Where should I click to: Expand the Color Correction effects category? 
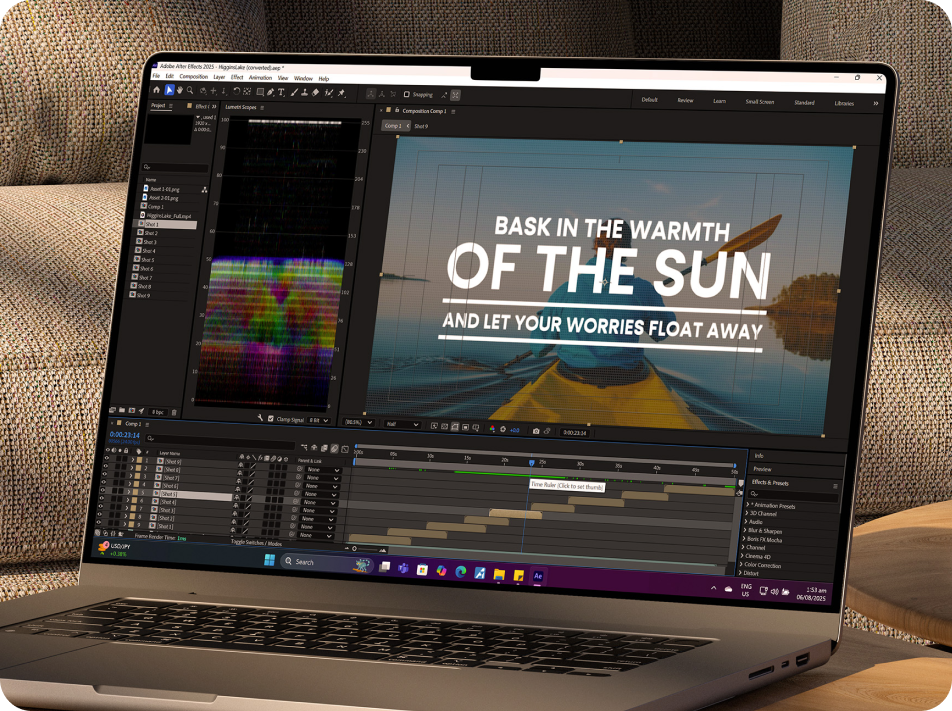741,564
